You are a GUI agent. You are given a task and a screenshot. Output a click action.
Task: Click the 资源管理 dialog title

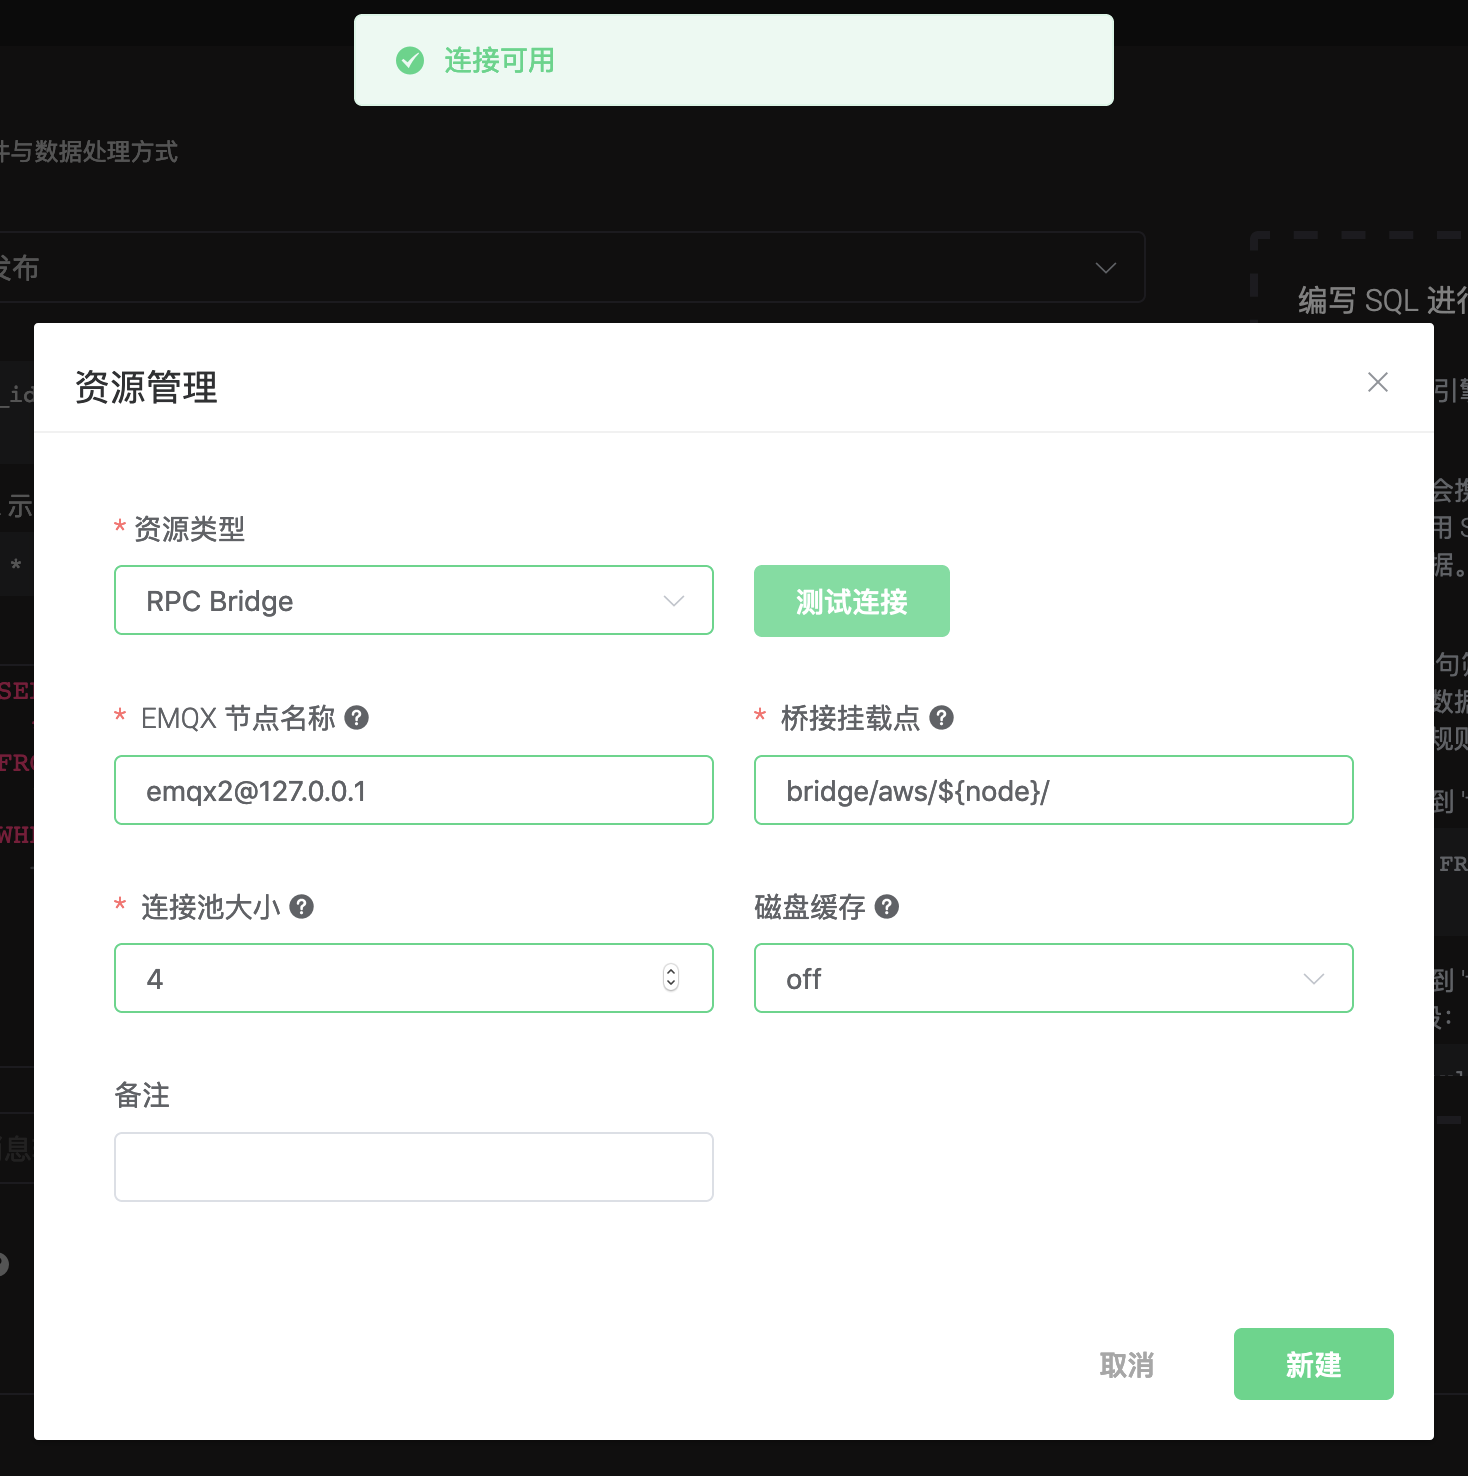pos(146,387)
